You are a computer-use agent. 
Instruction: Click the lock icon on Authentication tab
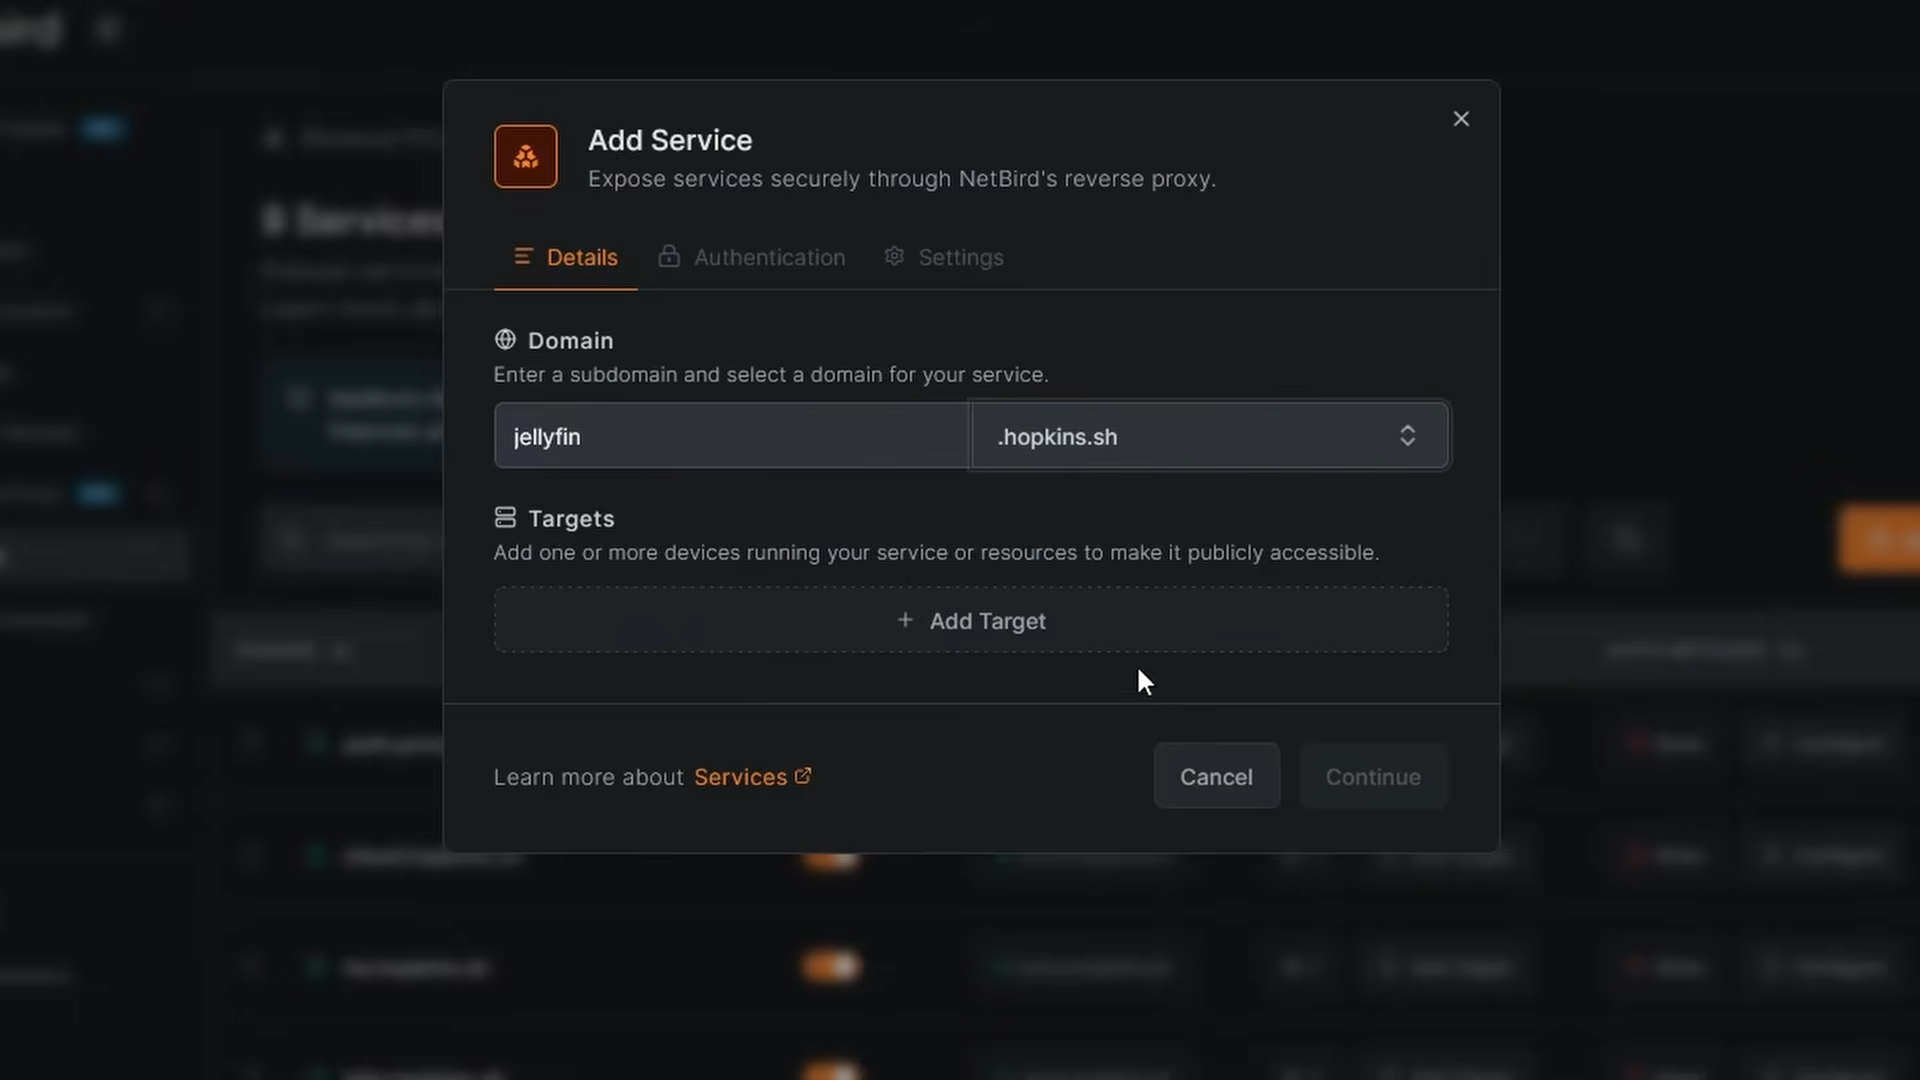point(668,256)
